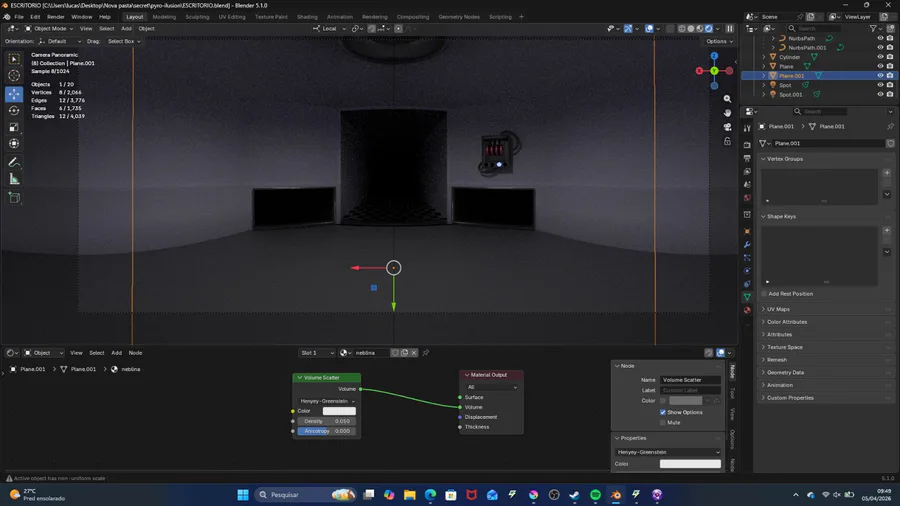Viewport: 900px width, 506px height.
Task: Add a new shape key with plus
Action: [x=887, y=230]
